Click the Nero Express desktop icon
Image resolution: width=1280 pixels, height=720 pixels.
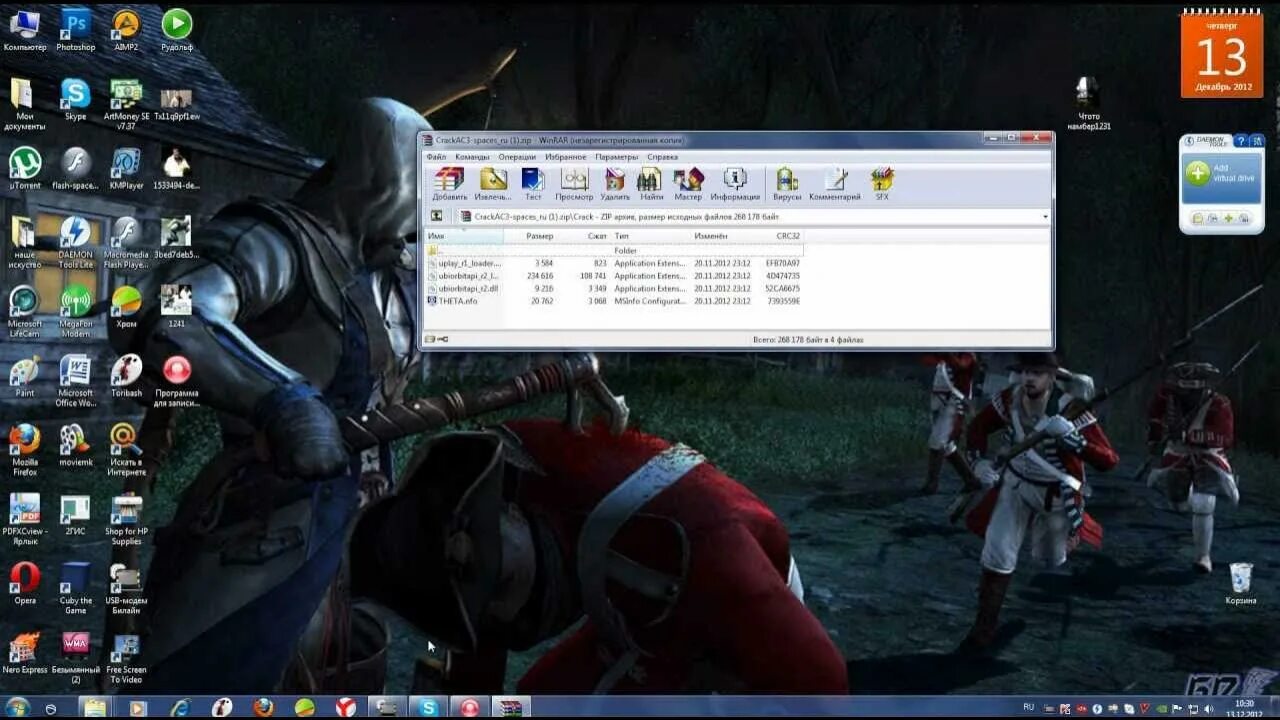[25, 652]
